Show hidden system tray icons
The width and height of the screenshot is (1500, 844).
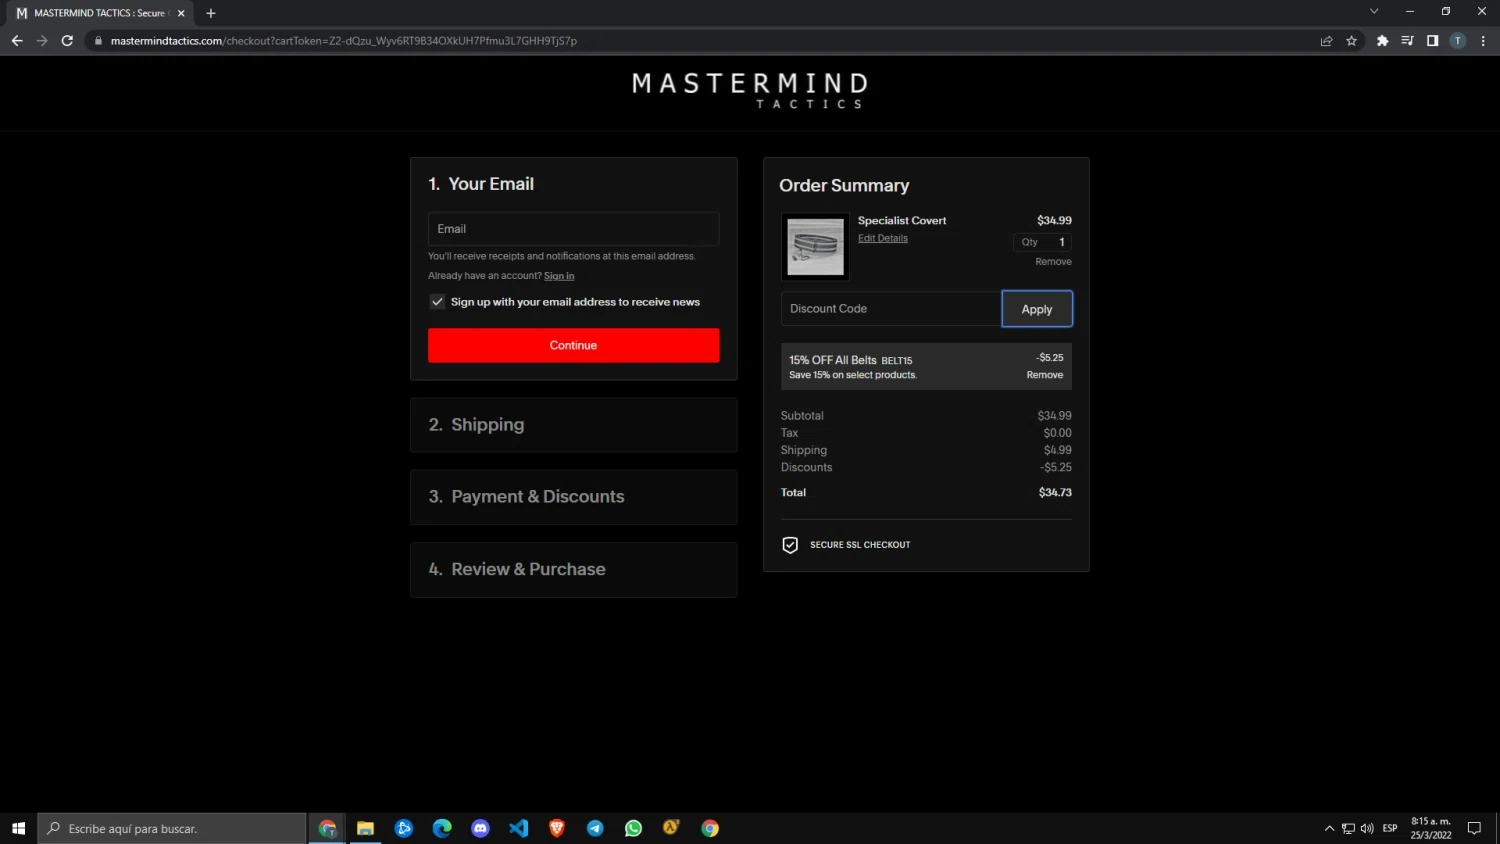[x=1329, y=828]
